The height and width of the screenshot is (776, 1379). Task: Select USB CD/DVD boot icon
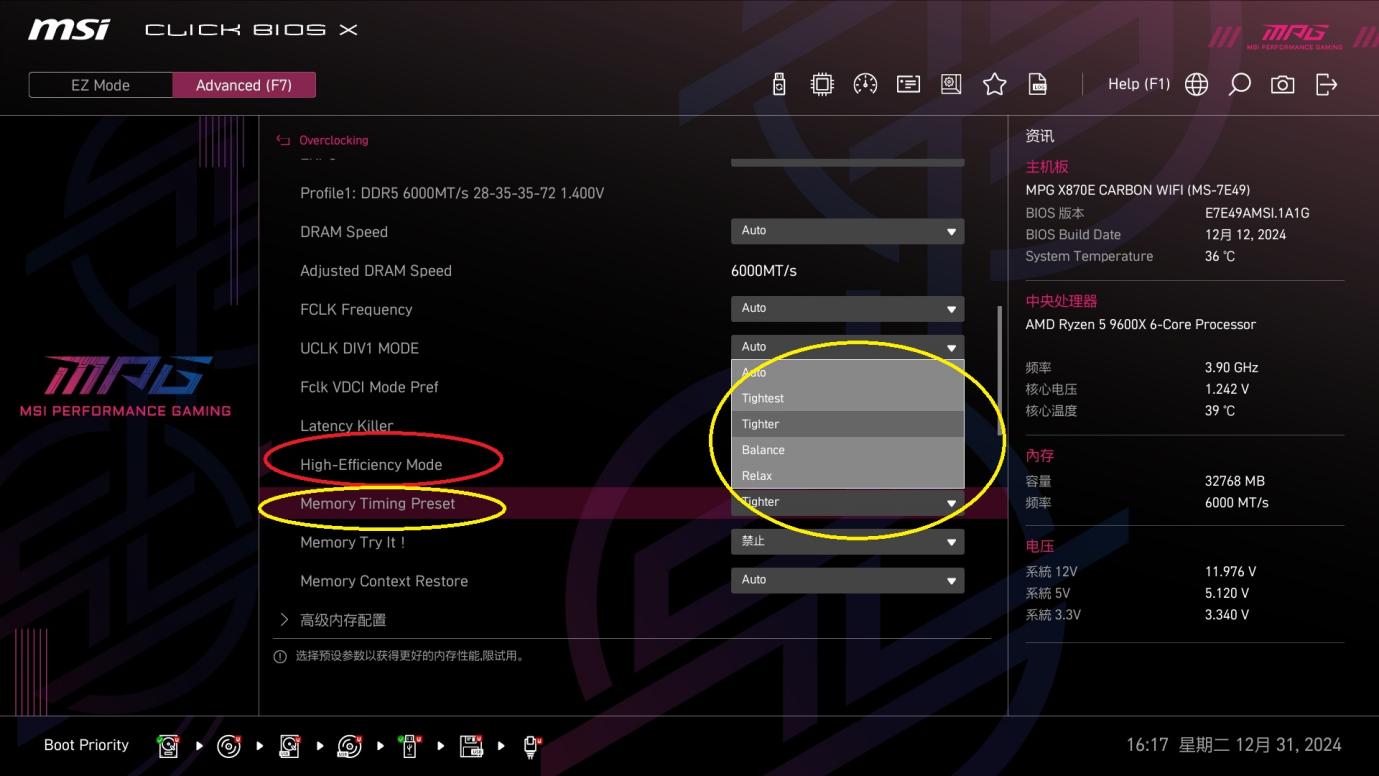pyautogui.click(x=349, y=746)
